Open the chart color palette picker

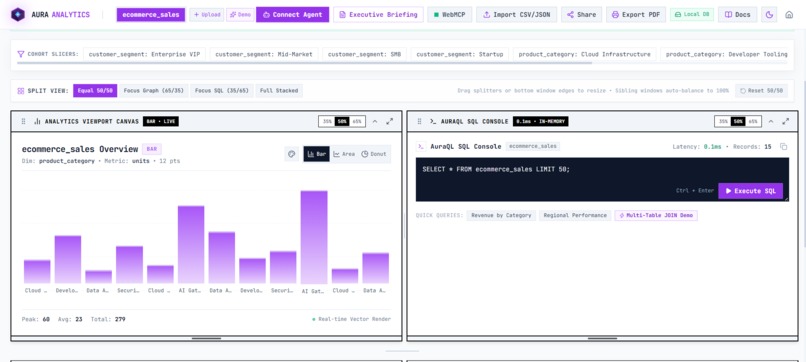click(x=291, y=154)
